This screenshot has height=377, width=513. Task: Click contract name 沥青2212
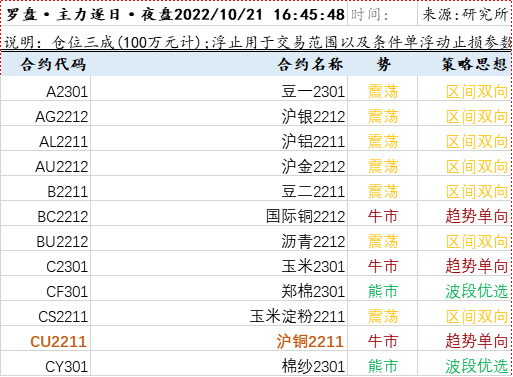point(313,241)
